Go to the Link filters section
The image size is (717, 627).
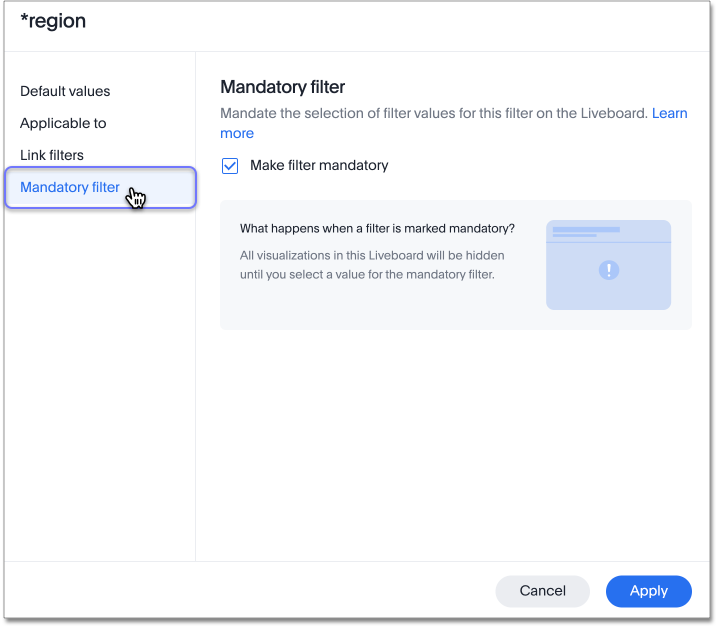coord(52,155)
